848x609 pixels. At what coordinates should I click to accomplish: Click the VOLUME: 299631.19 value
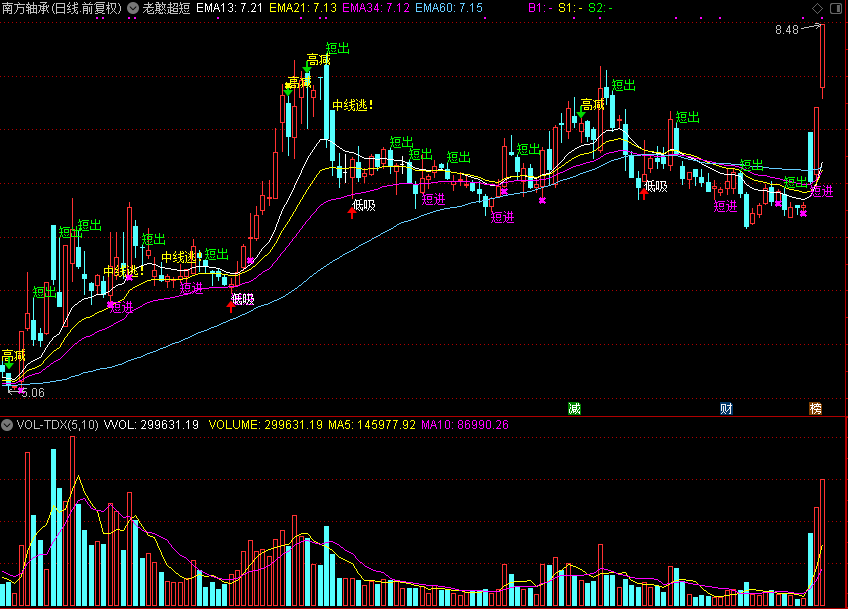pyautogui.click(x=266, y=425)
